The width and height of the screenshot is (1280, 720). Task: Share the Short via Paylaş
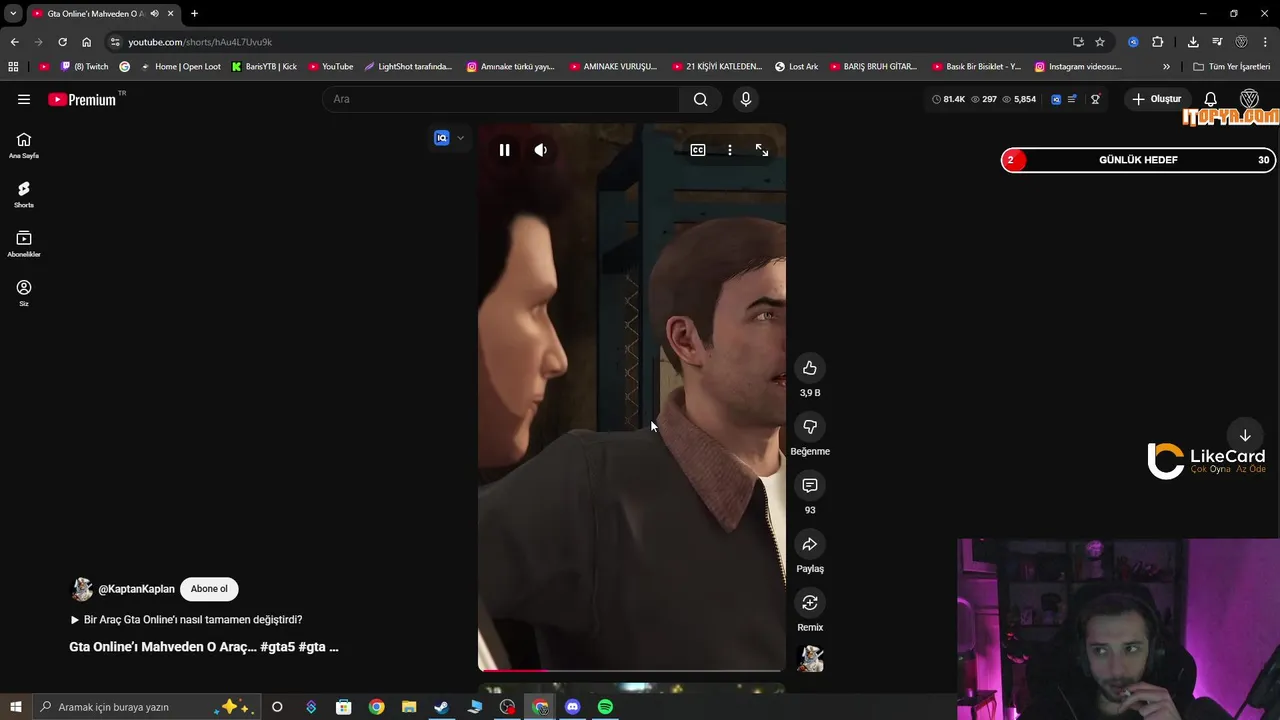[810, 544]
